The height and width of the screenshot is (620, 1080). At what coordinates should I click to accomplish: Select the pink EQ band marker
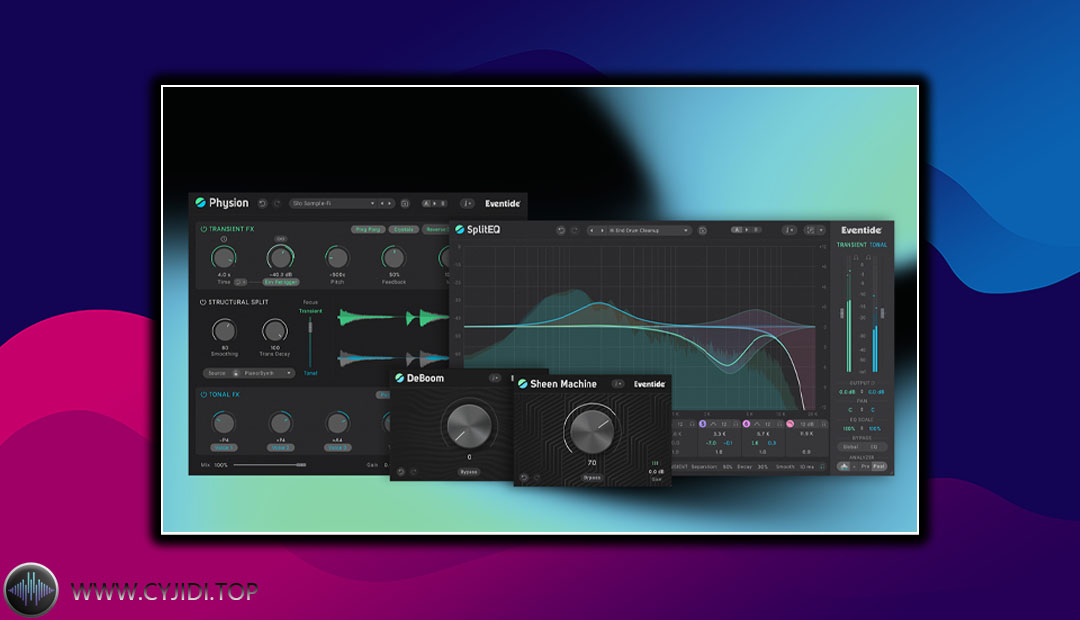790,424
